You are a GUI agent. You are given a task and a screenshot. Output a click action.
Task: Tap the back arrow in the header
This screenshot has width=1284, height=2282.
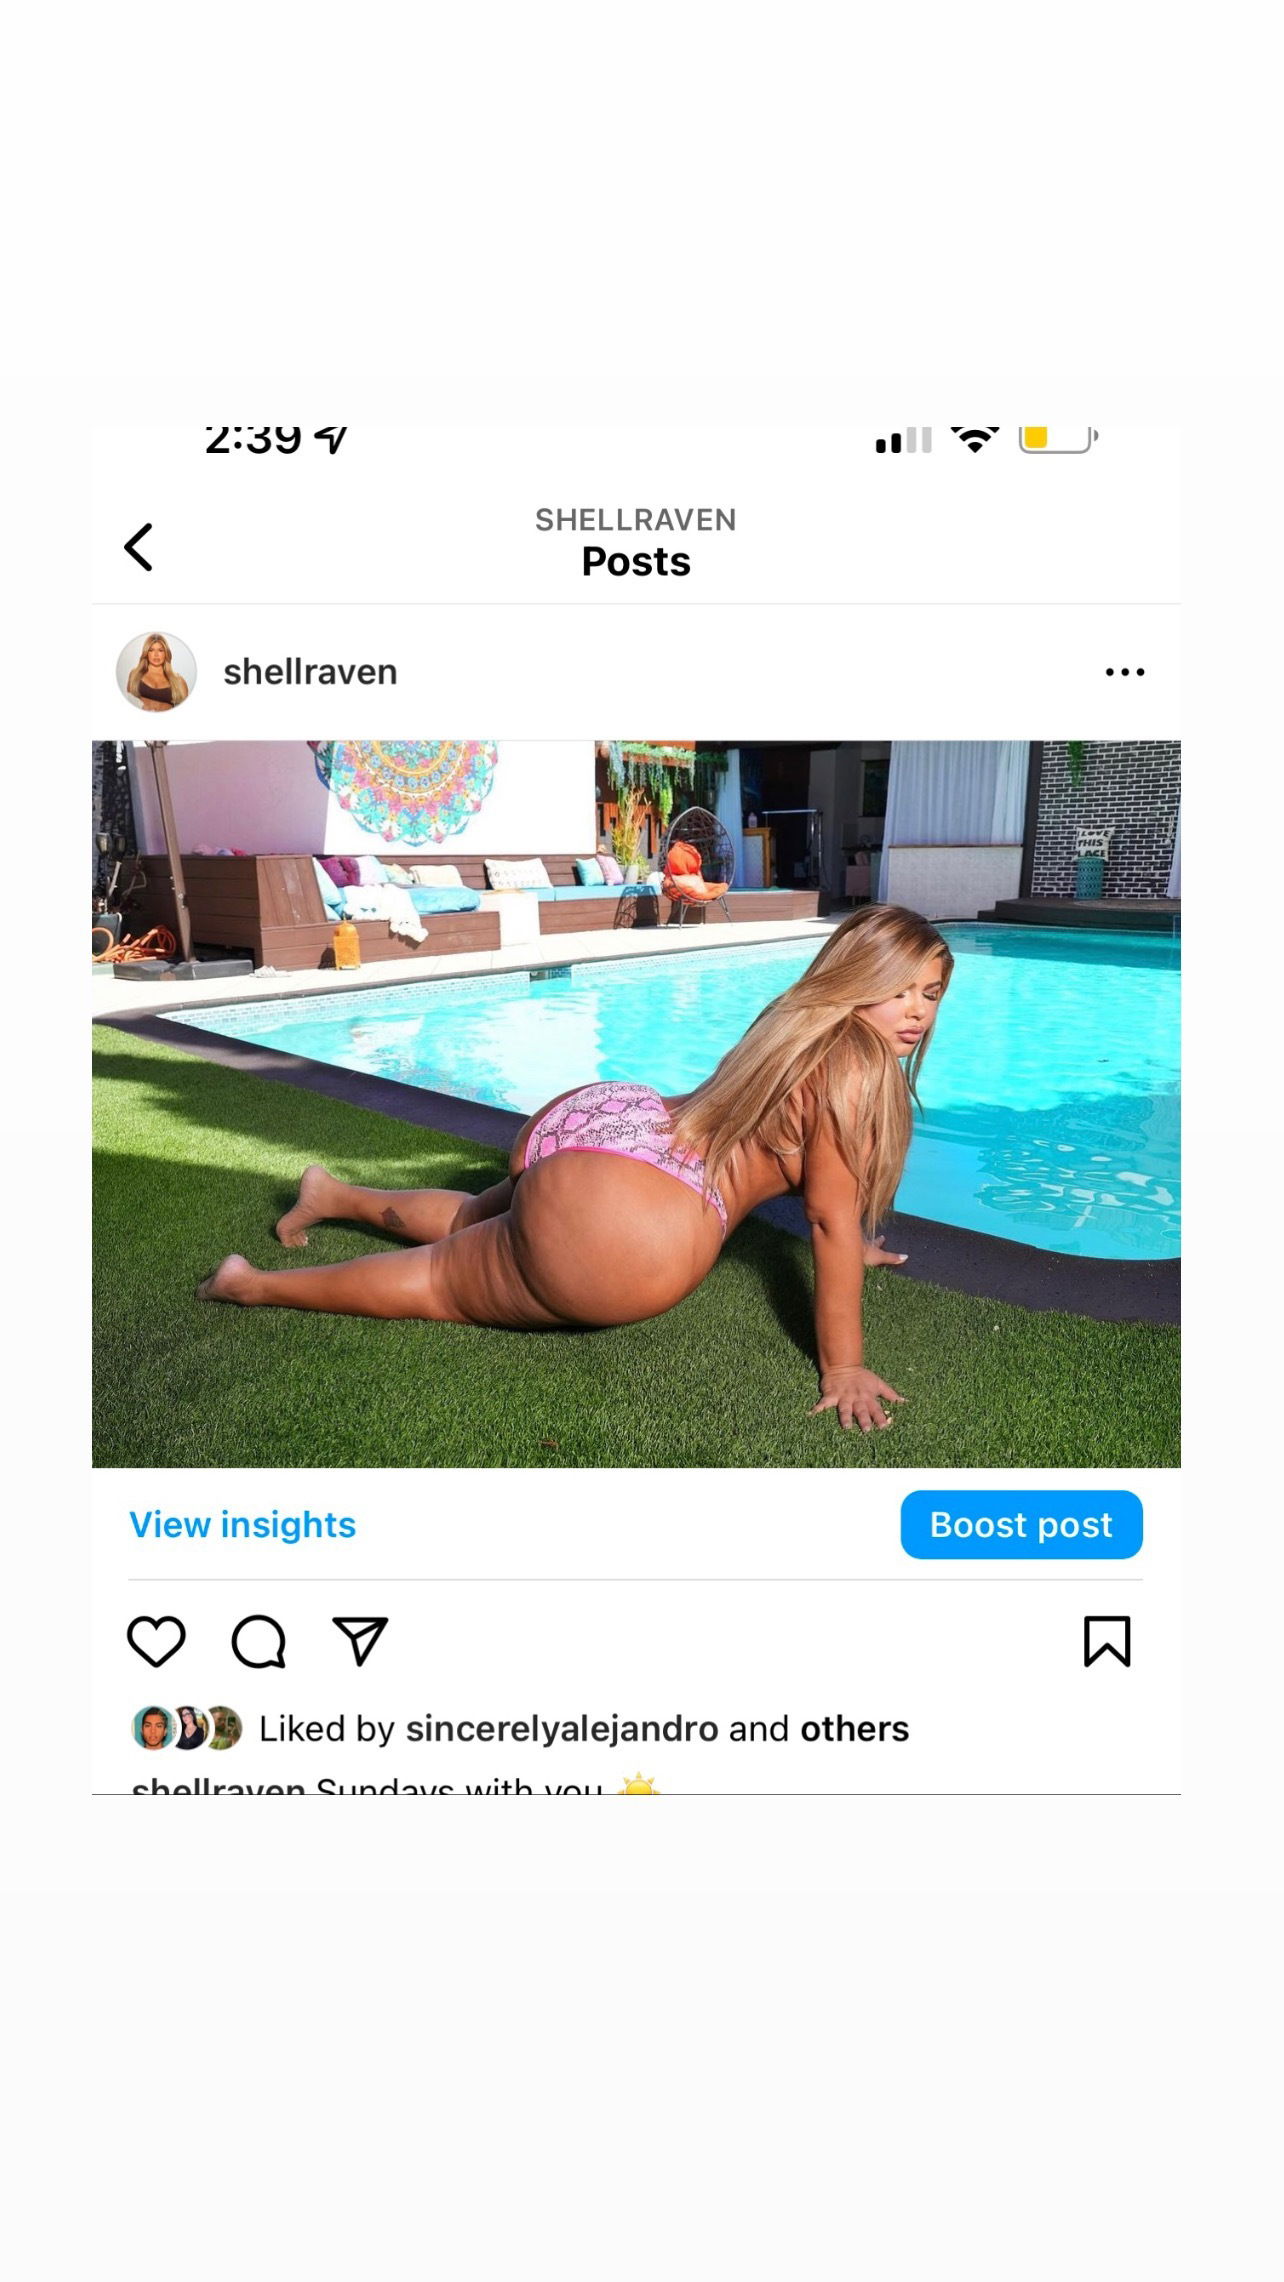coord(139,547)
